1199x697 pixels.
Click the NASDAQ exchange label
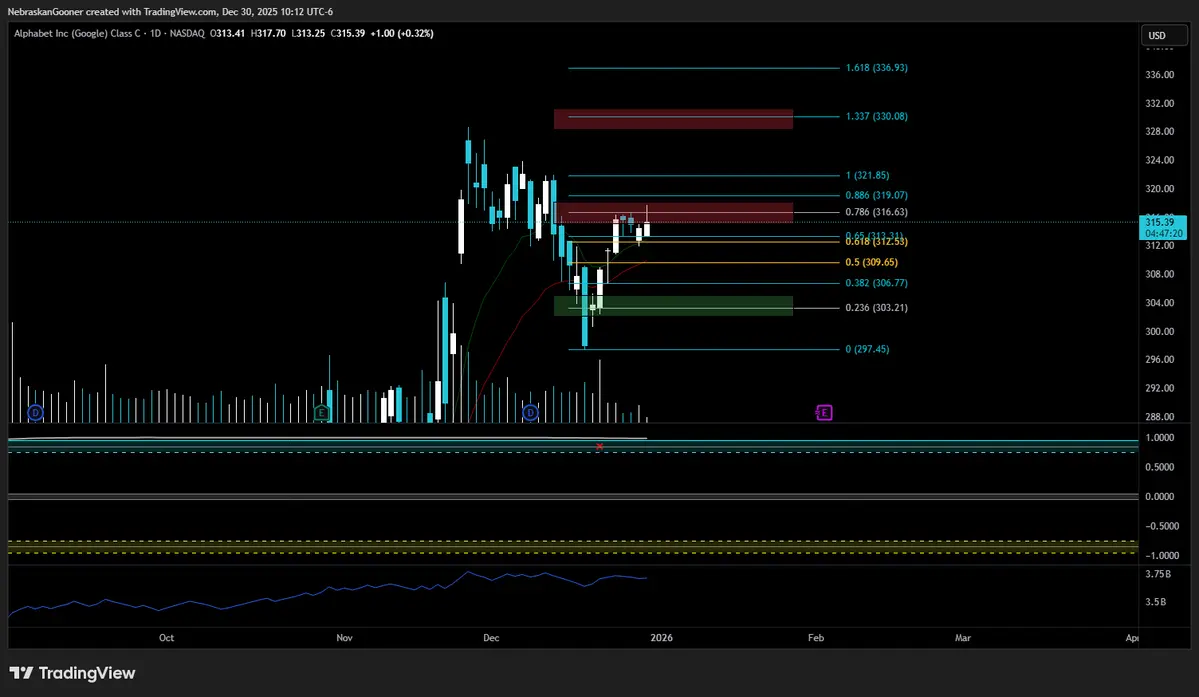pos(187,34)
